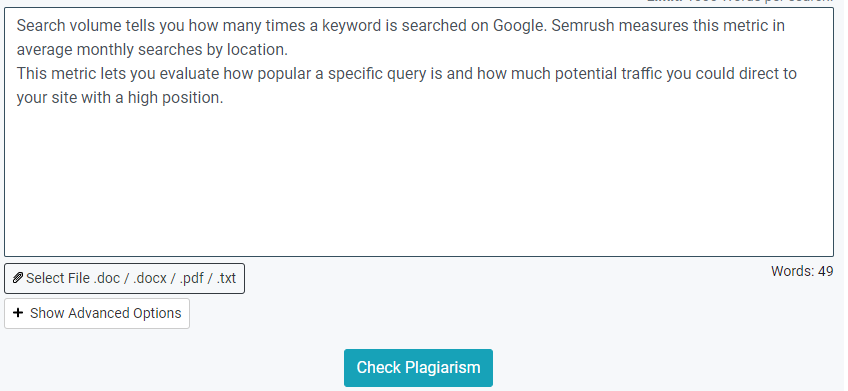Place the cursor on the word "Google"

tap(518, 25)
